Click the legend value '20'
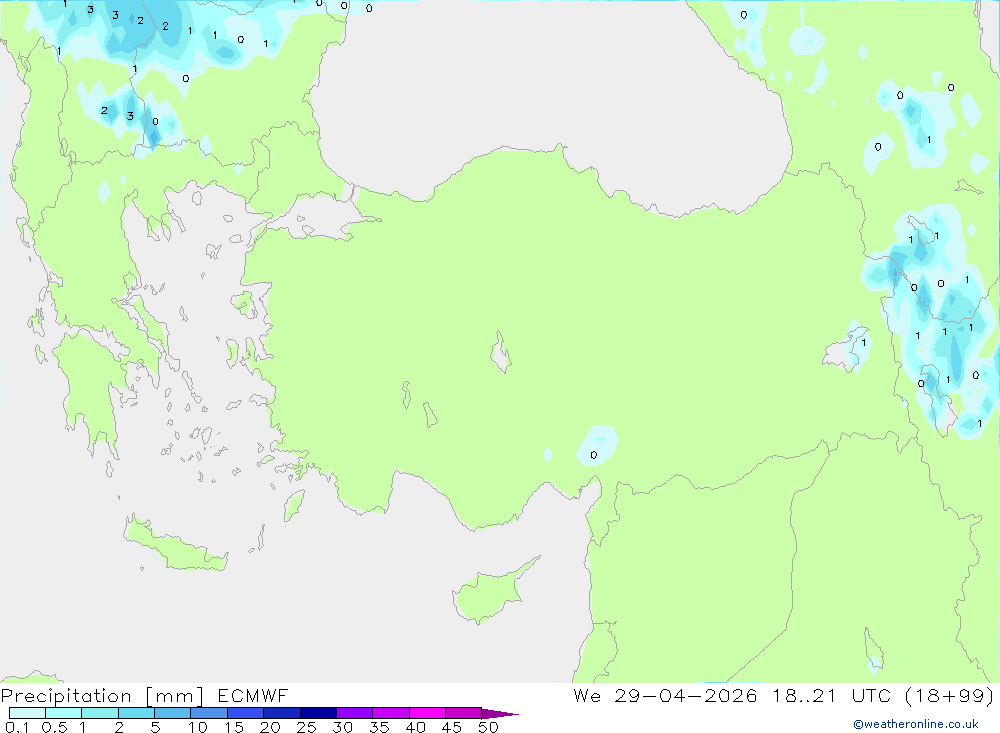 (x=270, y=727)
